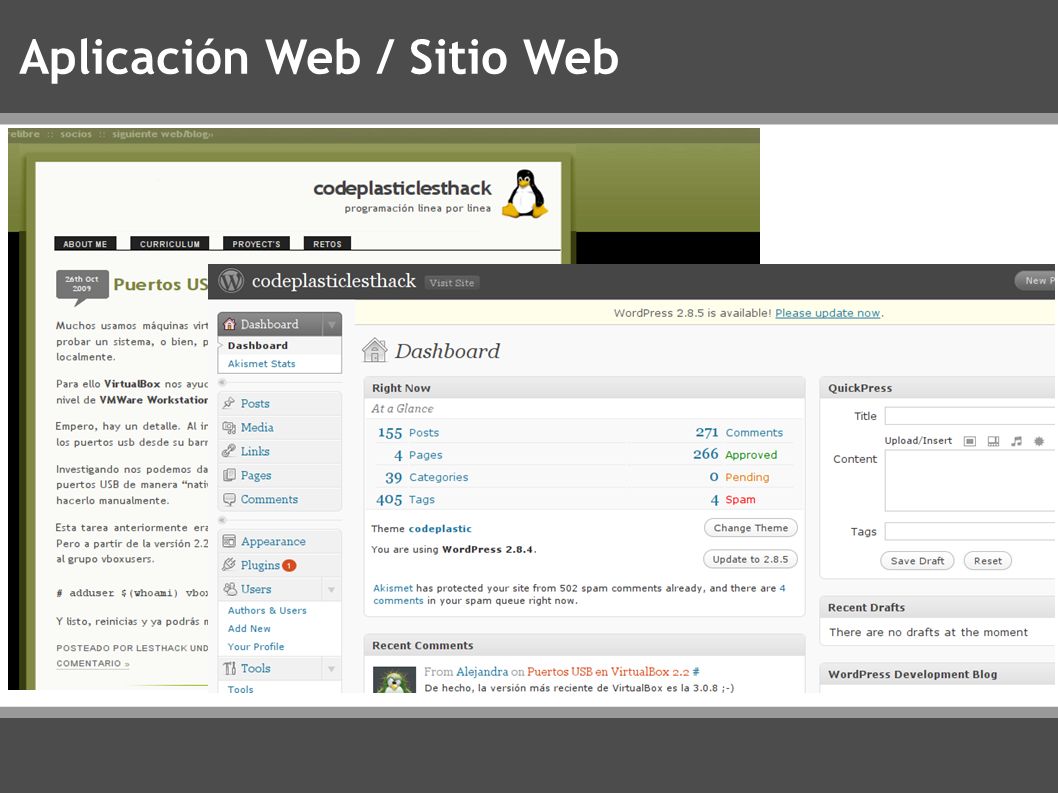
Task: Open RETOS tab on blog
Action: [x=327, y=244]
